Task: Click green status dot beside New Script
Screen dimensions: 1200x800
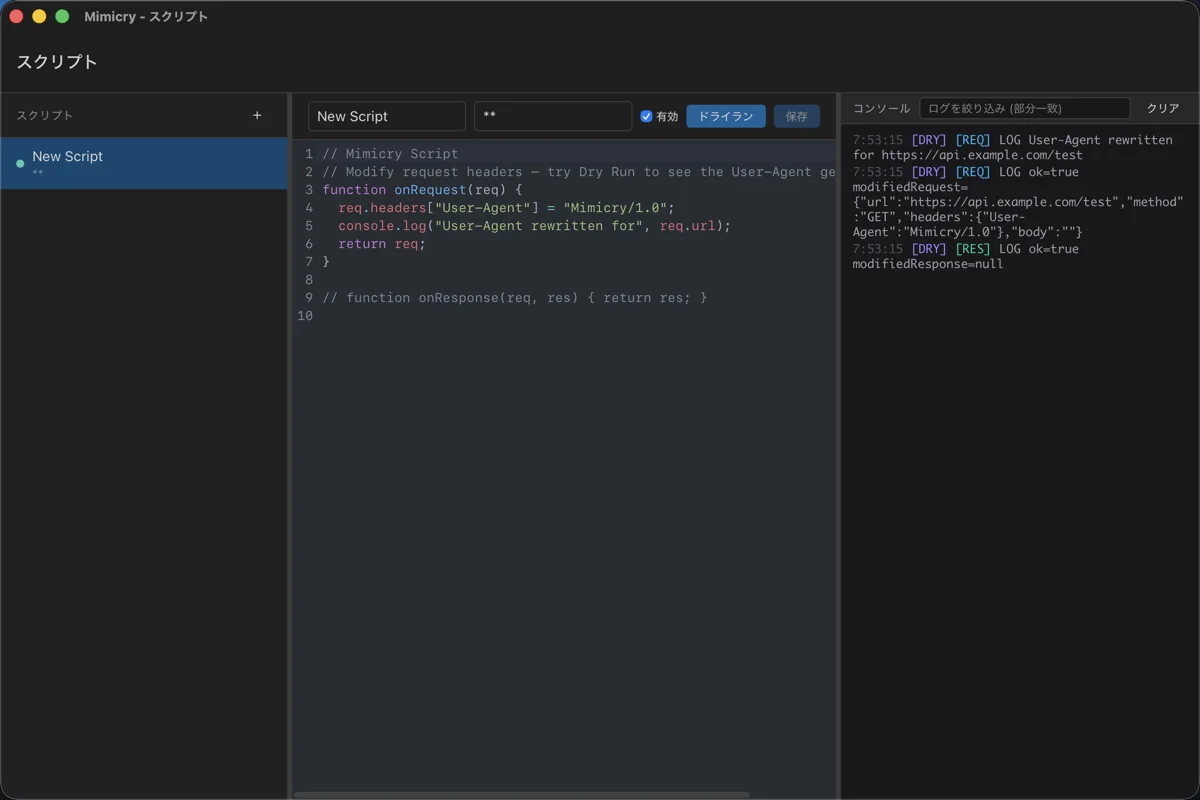Action: coord(20,164)
